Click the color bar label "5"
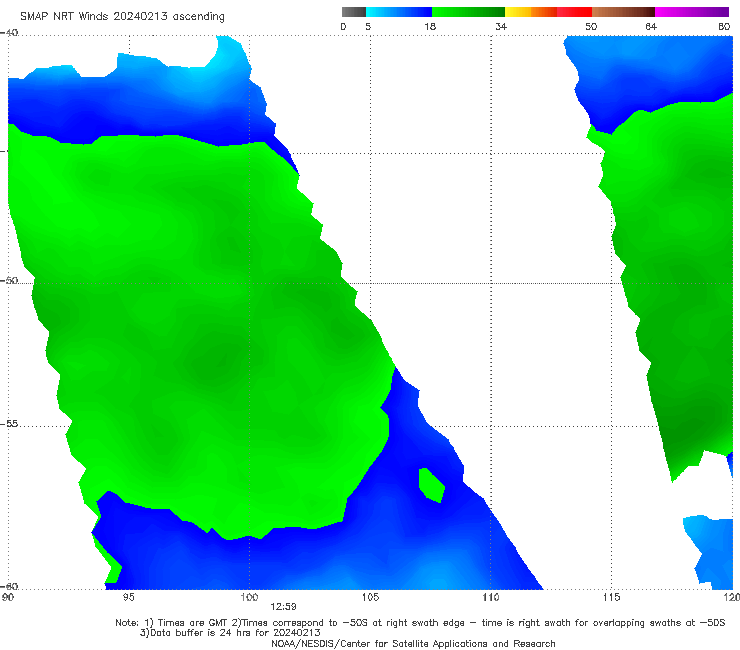This screenshot has height=650, width=740. coord(368,27)
